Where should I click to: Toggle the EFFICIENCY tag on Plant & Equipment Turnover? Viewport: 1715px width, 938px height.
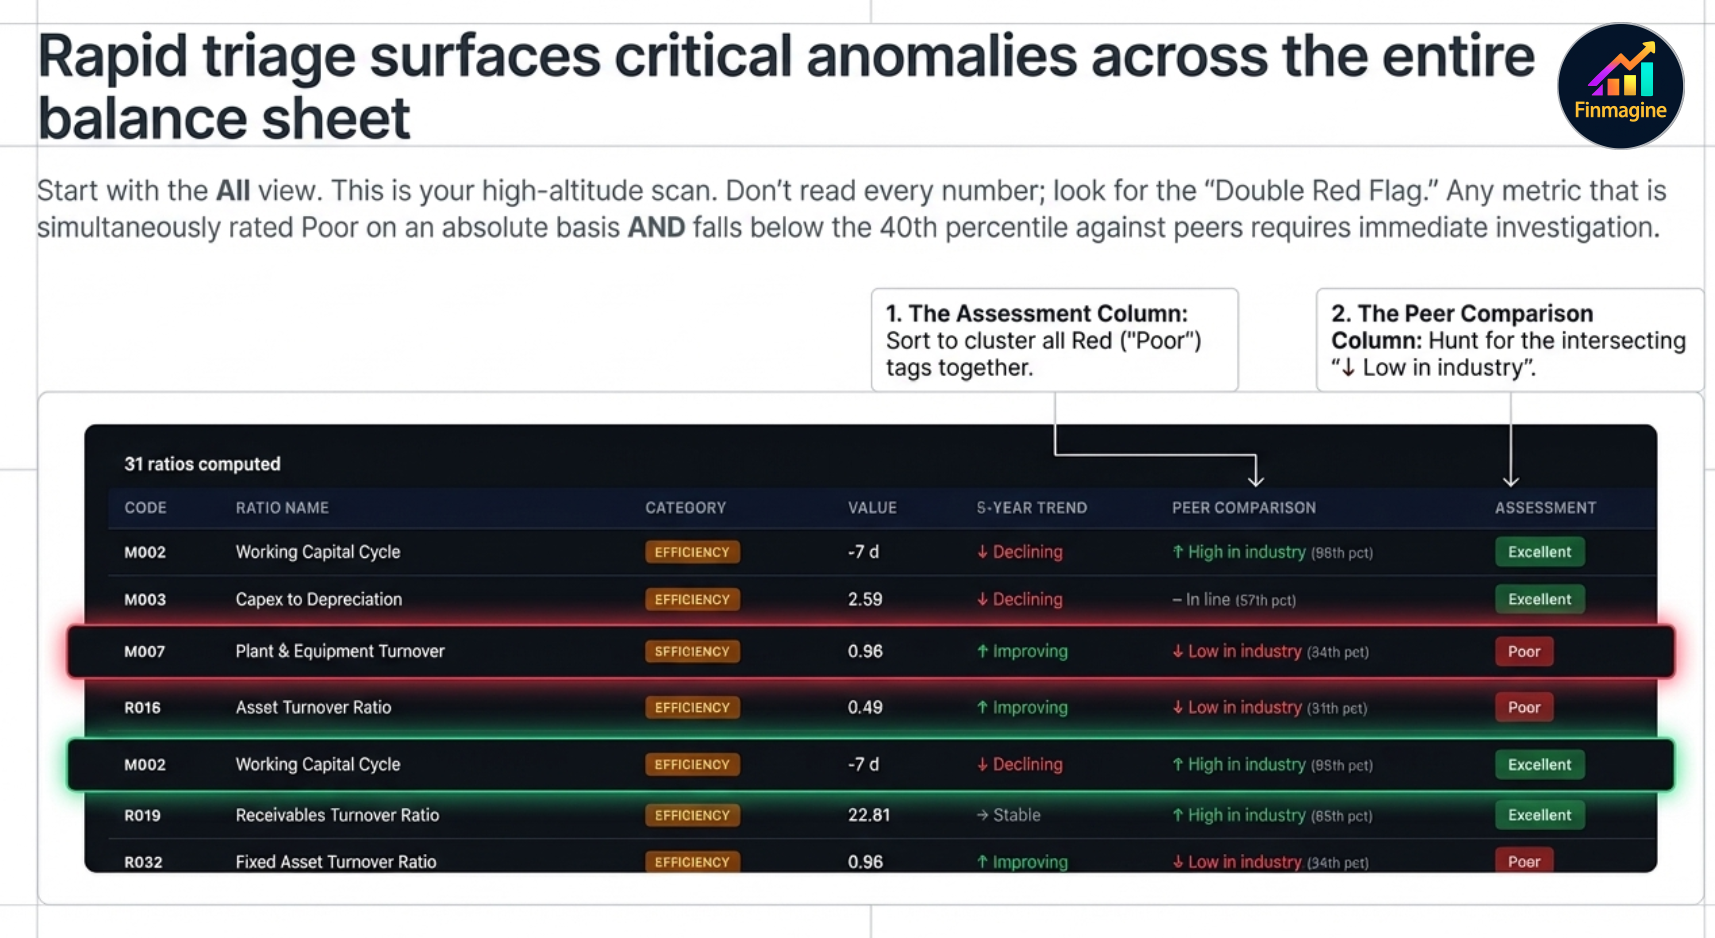pos(692,651)
